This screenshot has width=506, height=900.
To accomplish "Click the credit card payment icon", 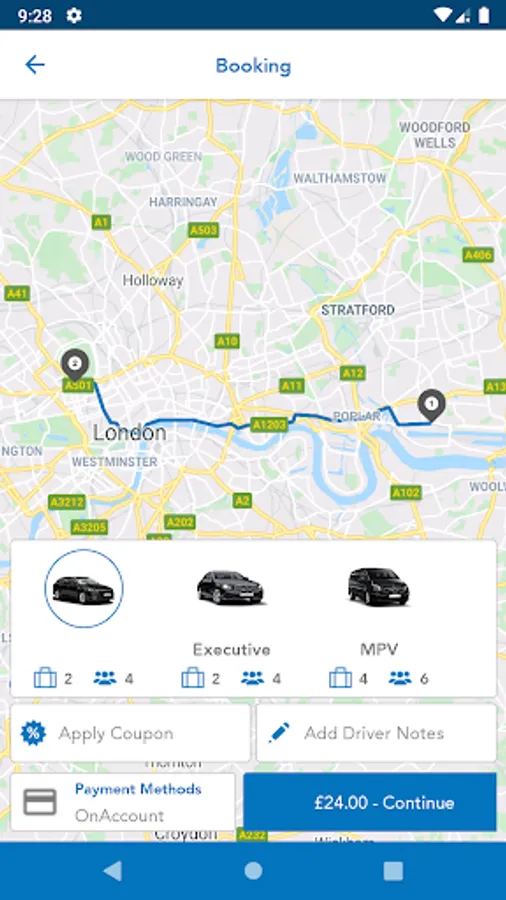I will [40, 802].
